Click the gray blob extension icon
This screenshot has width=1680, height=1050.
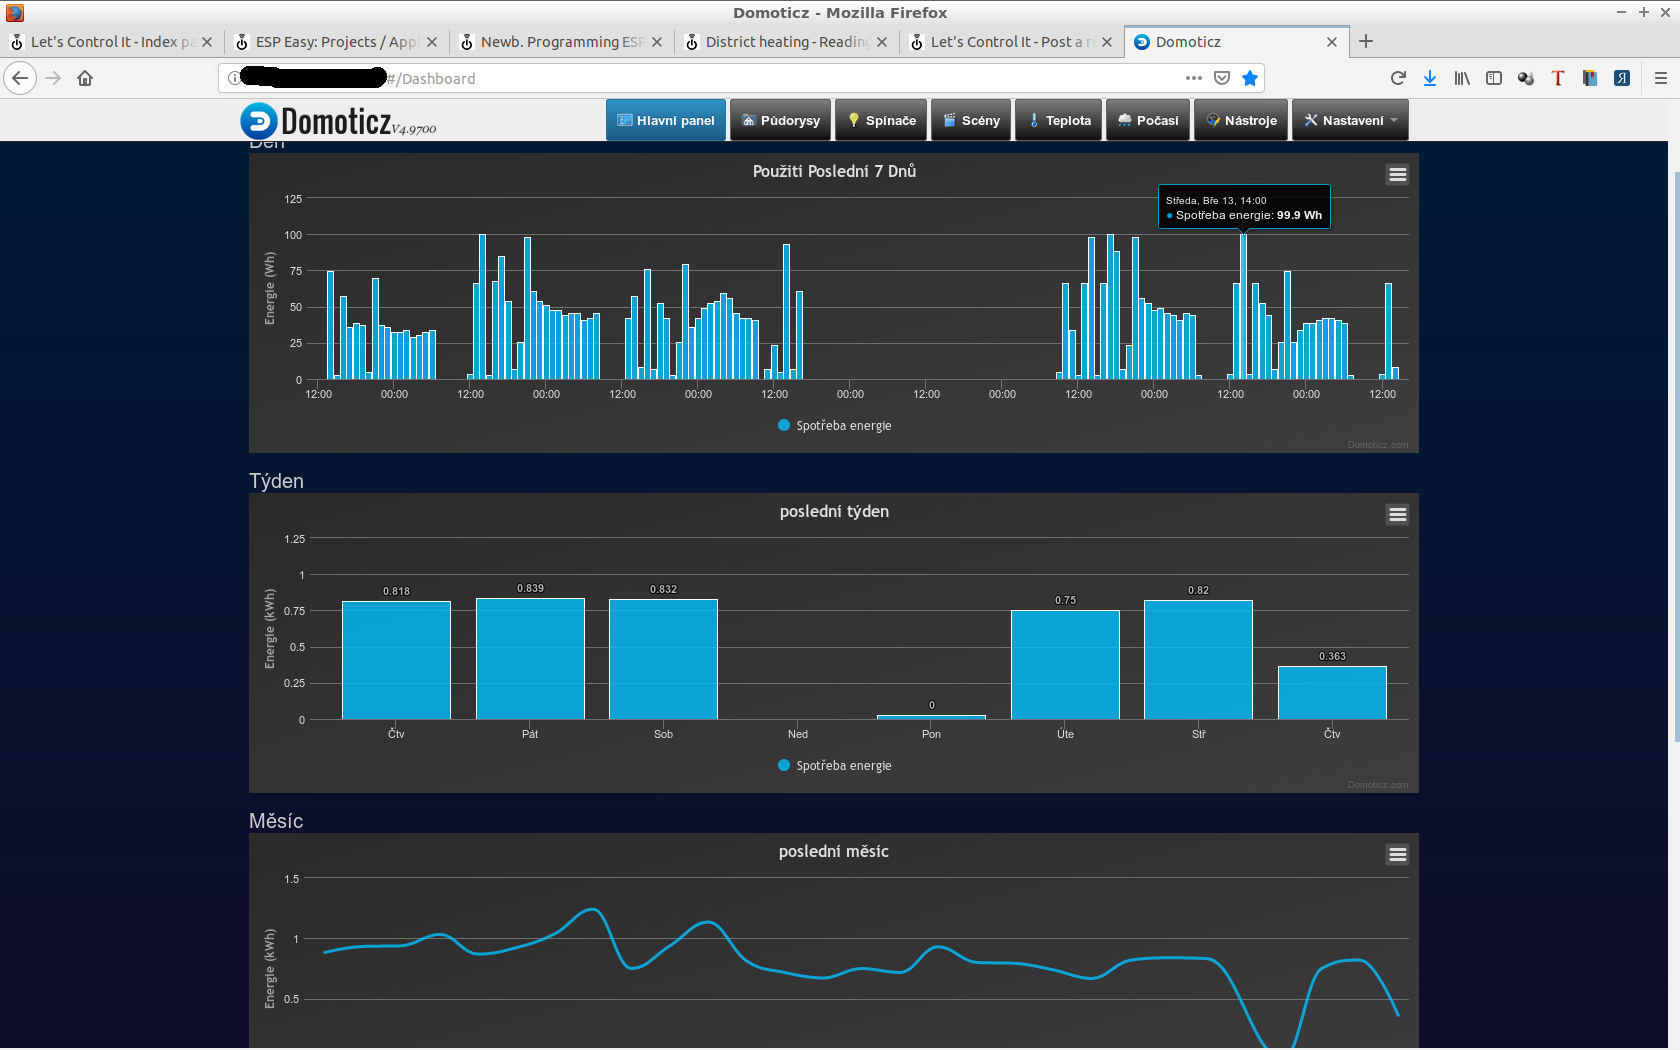[x=1526, y=78]
